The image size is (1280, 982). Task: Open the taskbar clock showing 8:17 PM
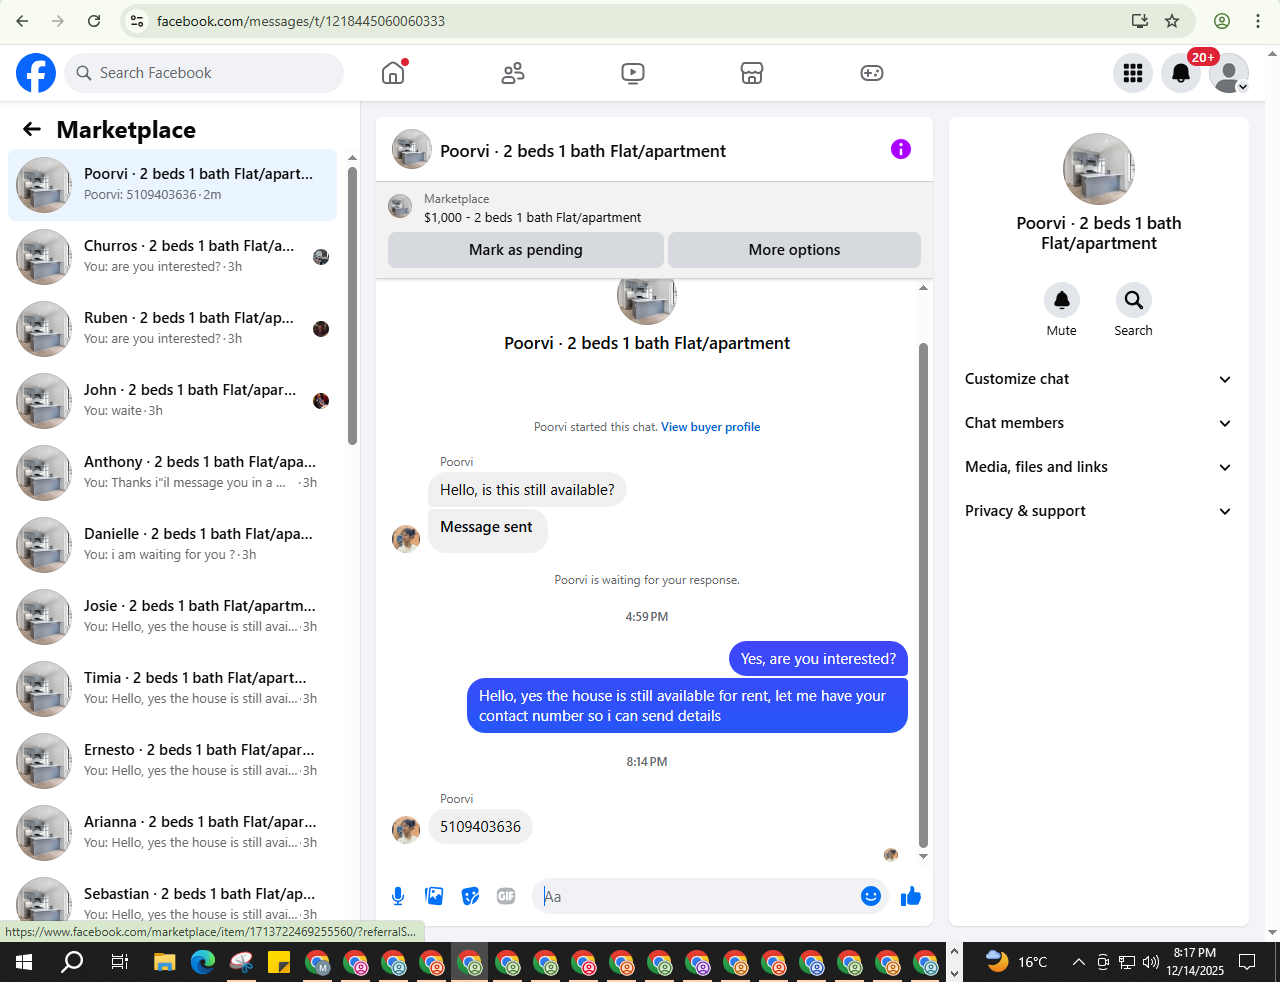(1195, 962)
